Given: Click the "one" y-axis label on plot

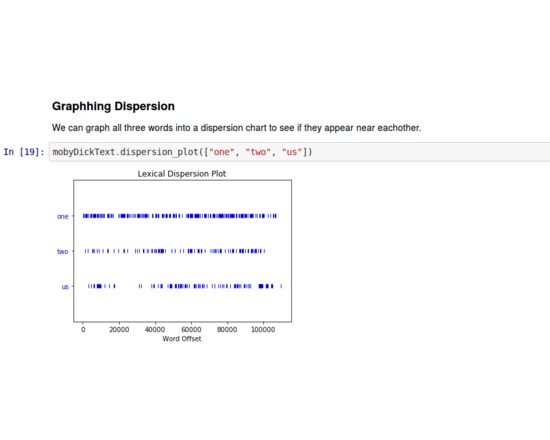Looking at the screenshot, I should pos(63,216).
